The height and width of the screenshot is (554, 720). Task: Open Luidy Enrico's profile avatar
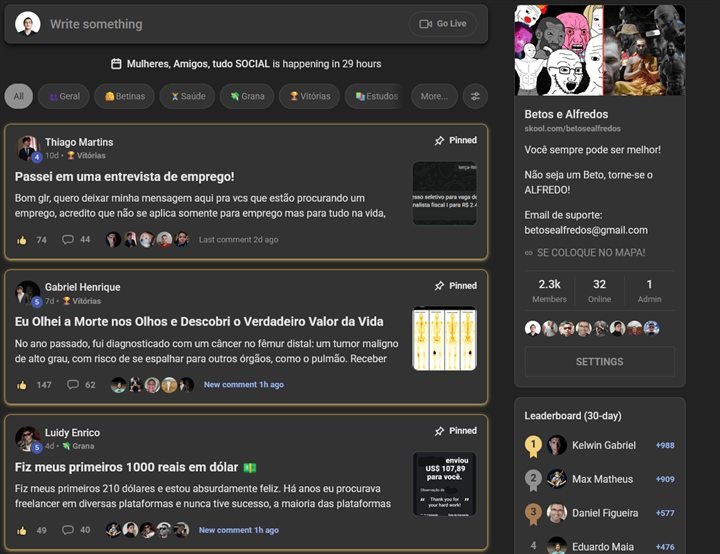click(28, 439)
